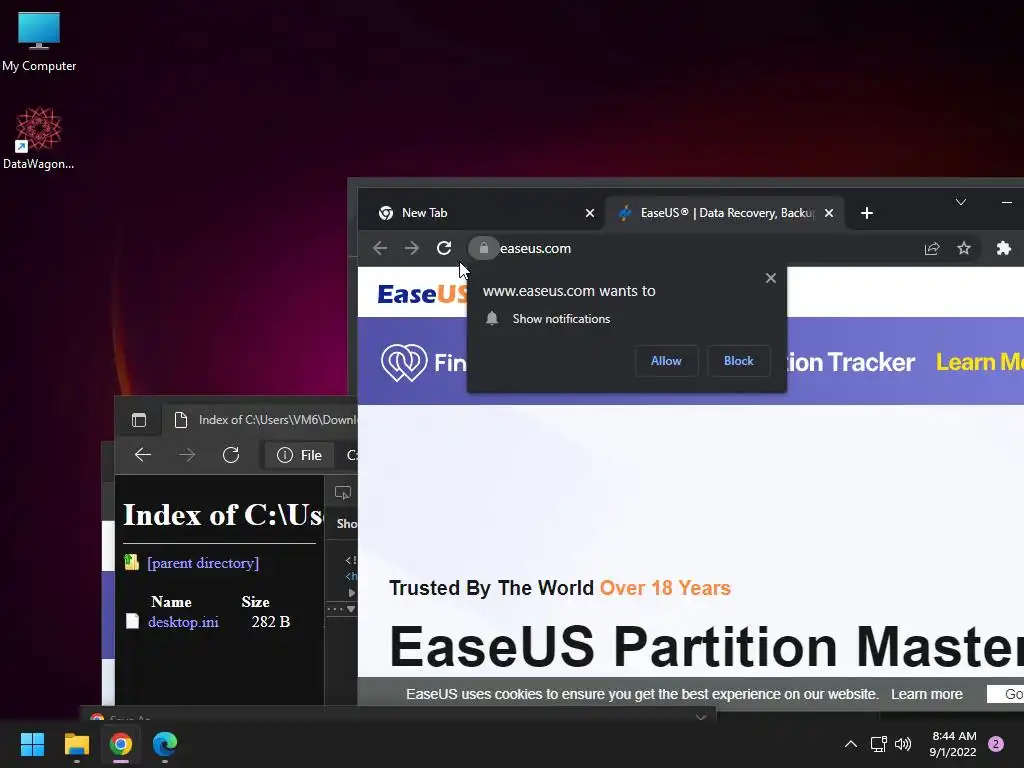This screenshot has width=1024, height=768.
Task: Go back in the Chrome window
Action: tap(380, 248)
